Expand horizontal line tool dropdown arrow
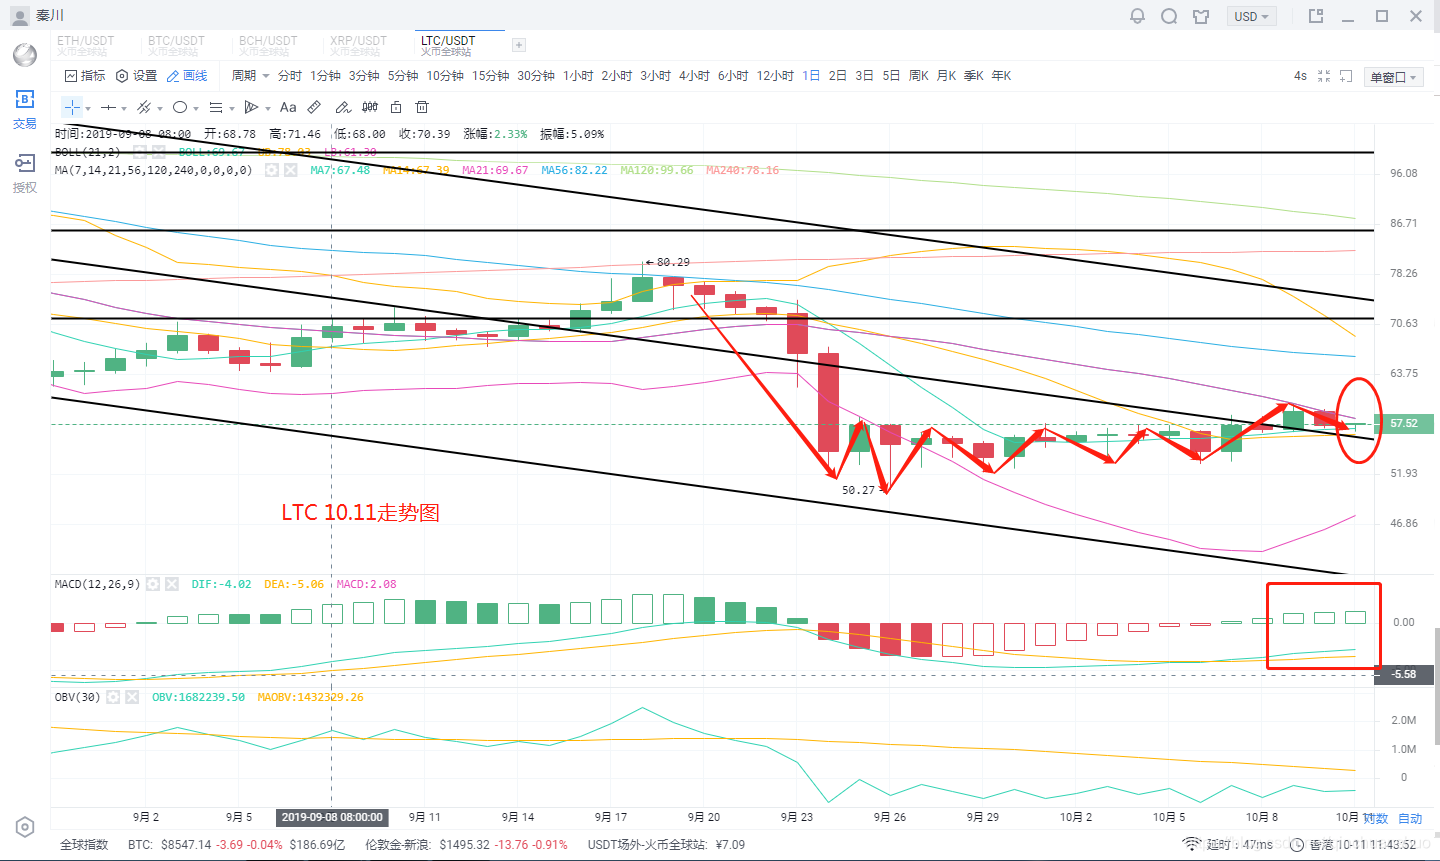Image resolution: width=1440 pixels, height=861 pixels. [124, 108]
